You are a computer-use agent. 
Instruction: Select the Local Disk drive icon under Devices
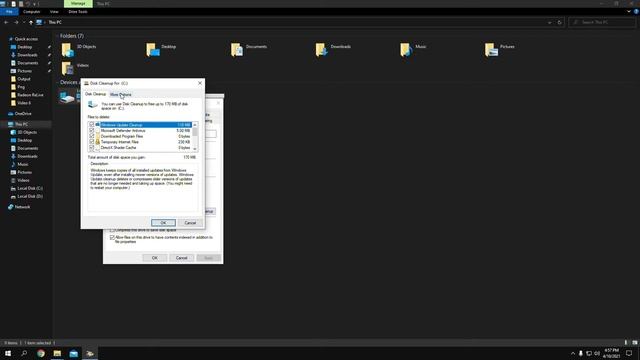pyautogui.click(x=67, y=97)
